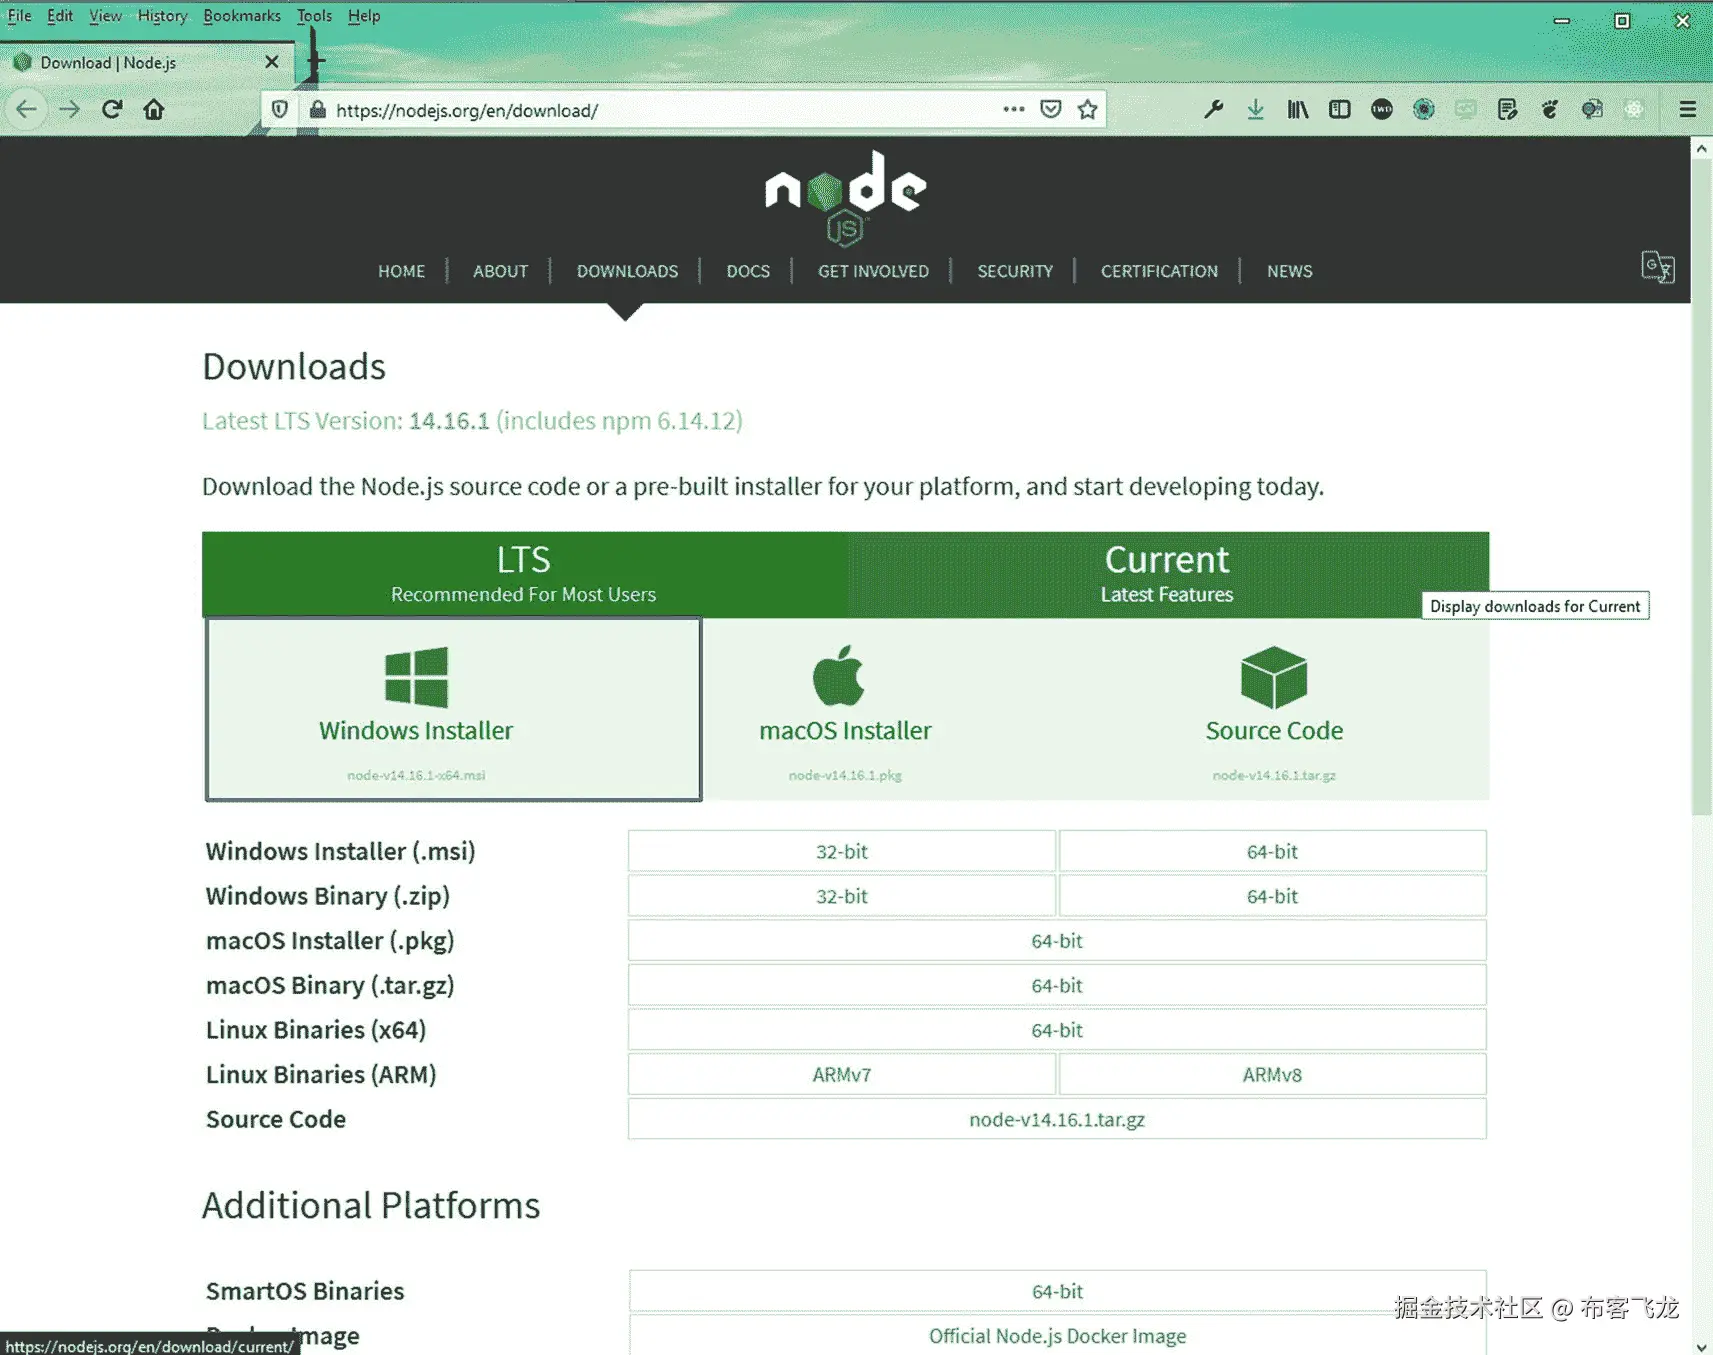1713x1355 pixels.
Task: Click the forward navigation arrow
Action: [x=69, y=109]
